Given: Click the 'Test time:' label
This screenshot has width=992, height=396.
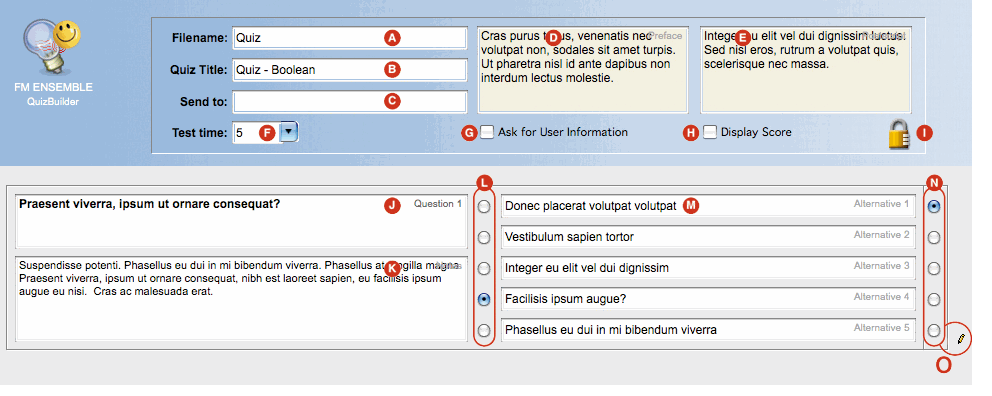Looking at the screenshot, I should [x=199, y=133].
